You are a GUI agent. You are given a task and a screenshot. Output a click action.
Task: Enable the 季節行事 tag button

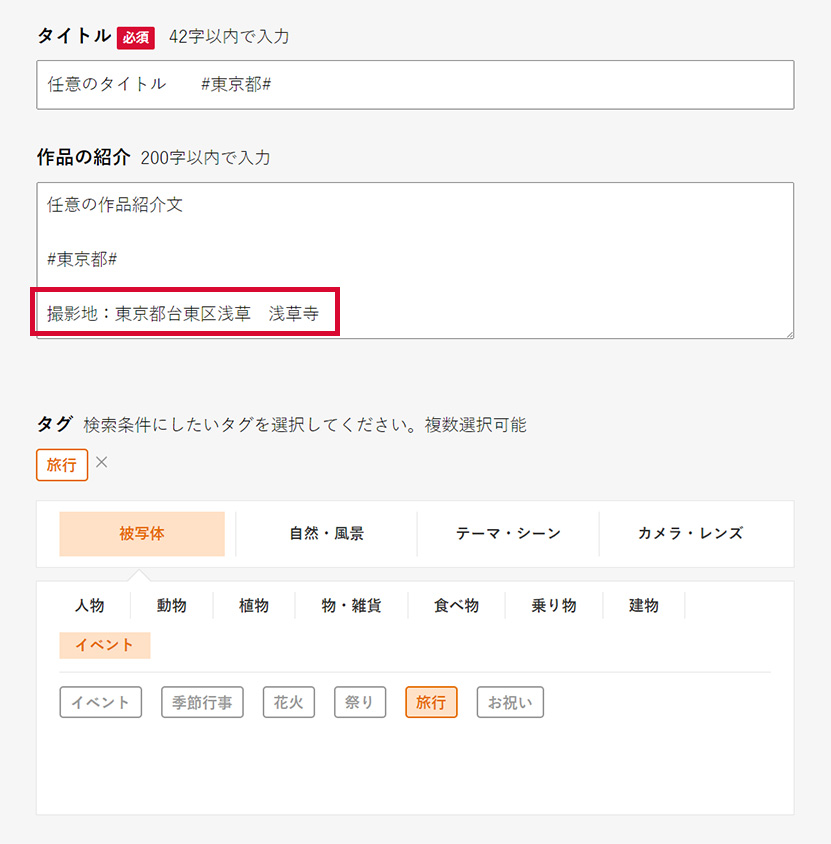(x=202, y=702)
